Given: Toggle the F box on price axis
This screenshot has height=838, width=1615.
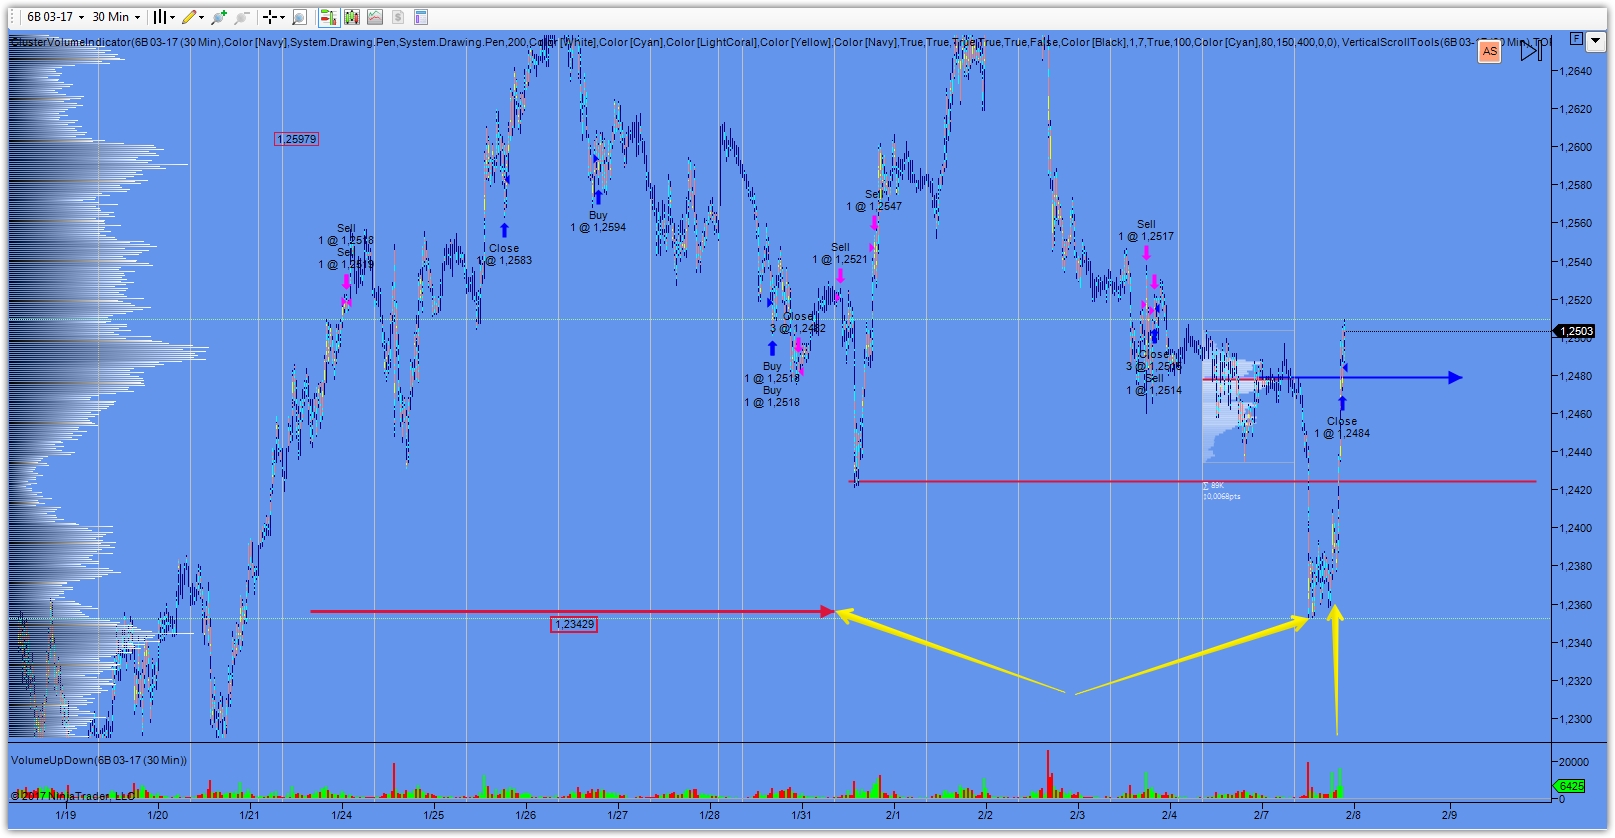Looking at the screenshot, I should (1577, 38).
